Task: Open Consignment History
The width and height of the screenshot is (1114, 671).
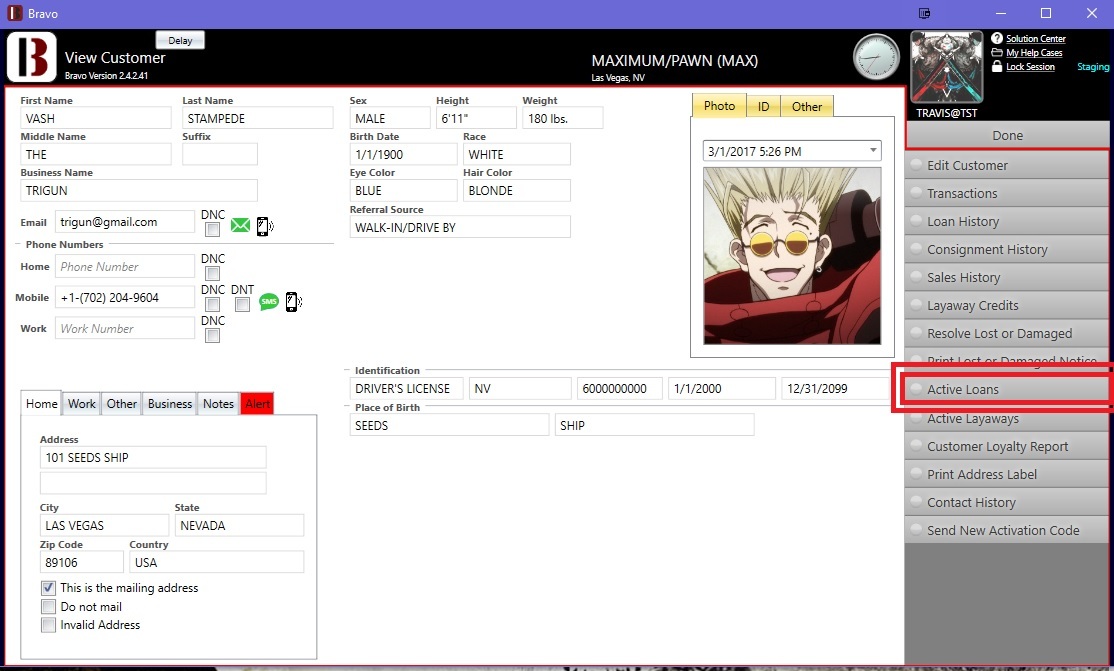Action: point(1007,249)
